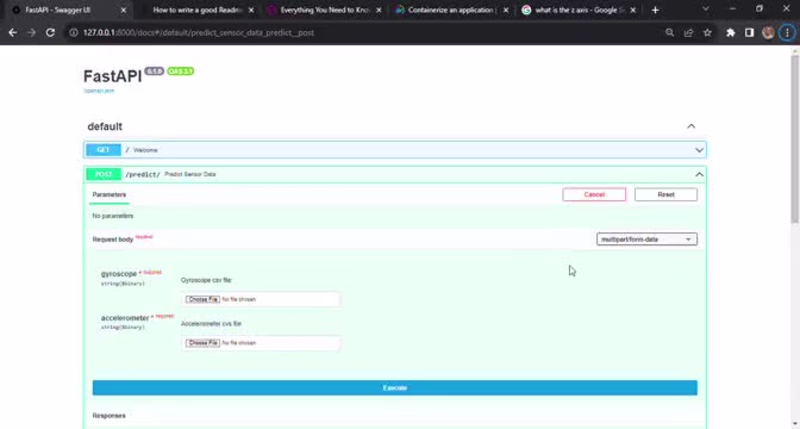Close the Containerize an application tab
Image resolution: width=800 pixels, height=429 pixels.
(x=506, y=10)
